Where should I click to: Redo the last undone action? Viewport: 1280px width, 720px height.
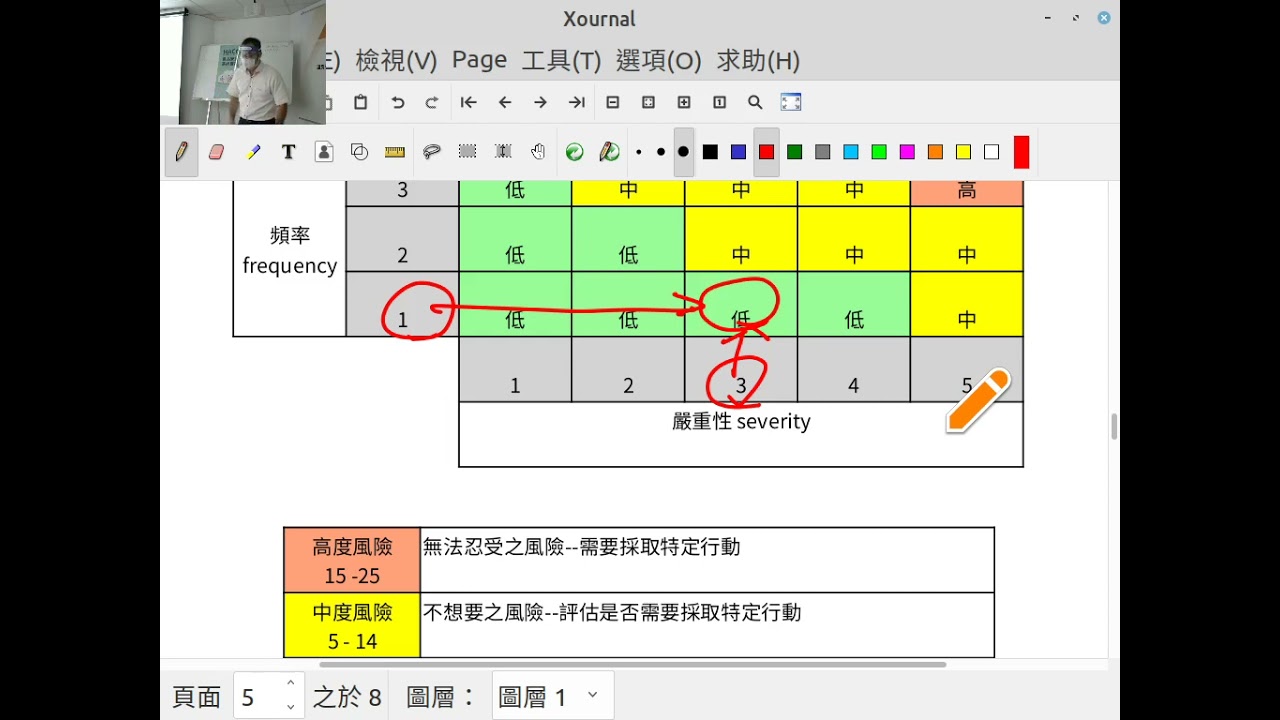pos(432,102)
